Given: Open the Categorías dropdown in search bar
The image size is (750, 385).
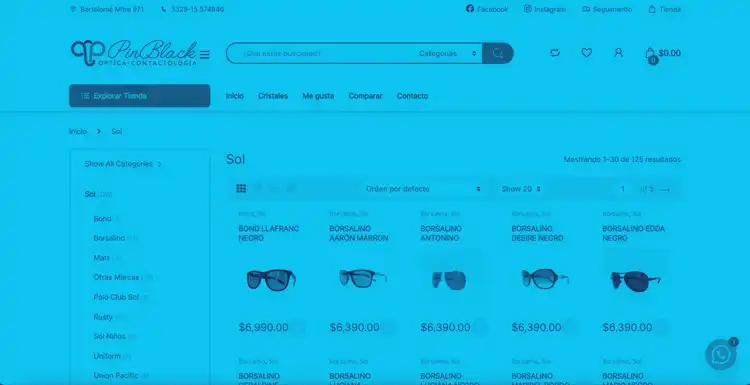Looking at the screenshot, I should [x=448, y=54].
